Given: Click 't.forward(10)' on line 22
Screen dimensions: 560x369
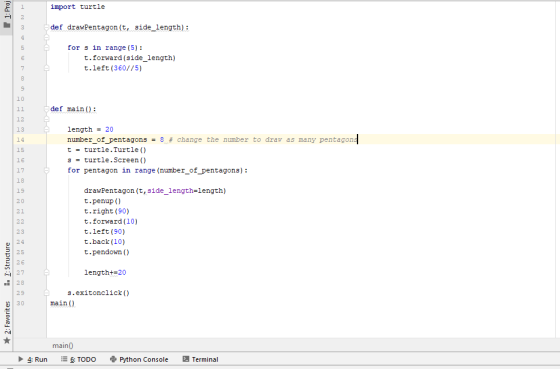Looking at the screenshot, I should click(111, 221).
